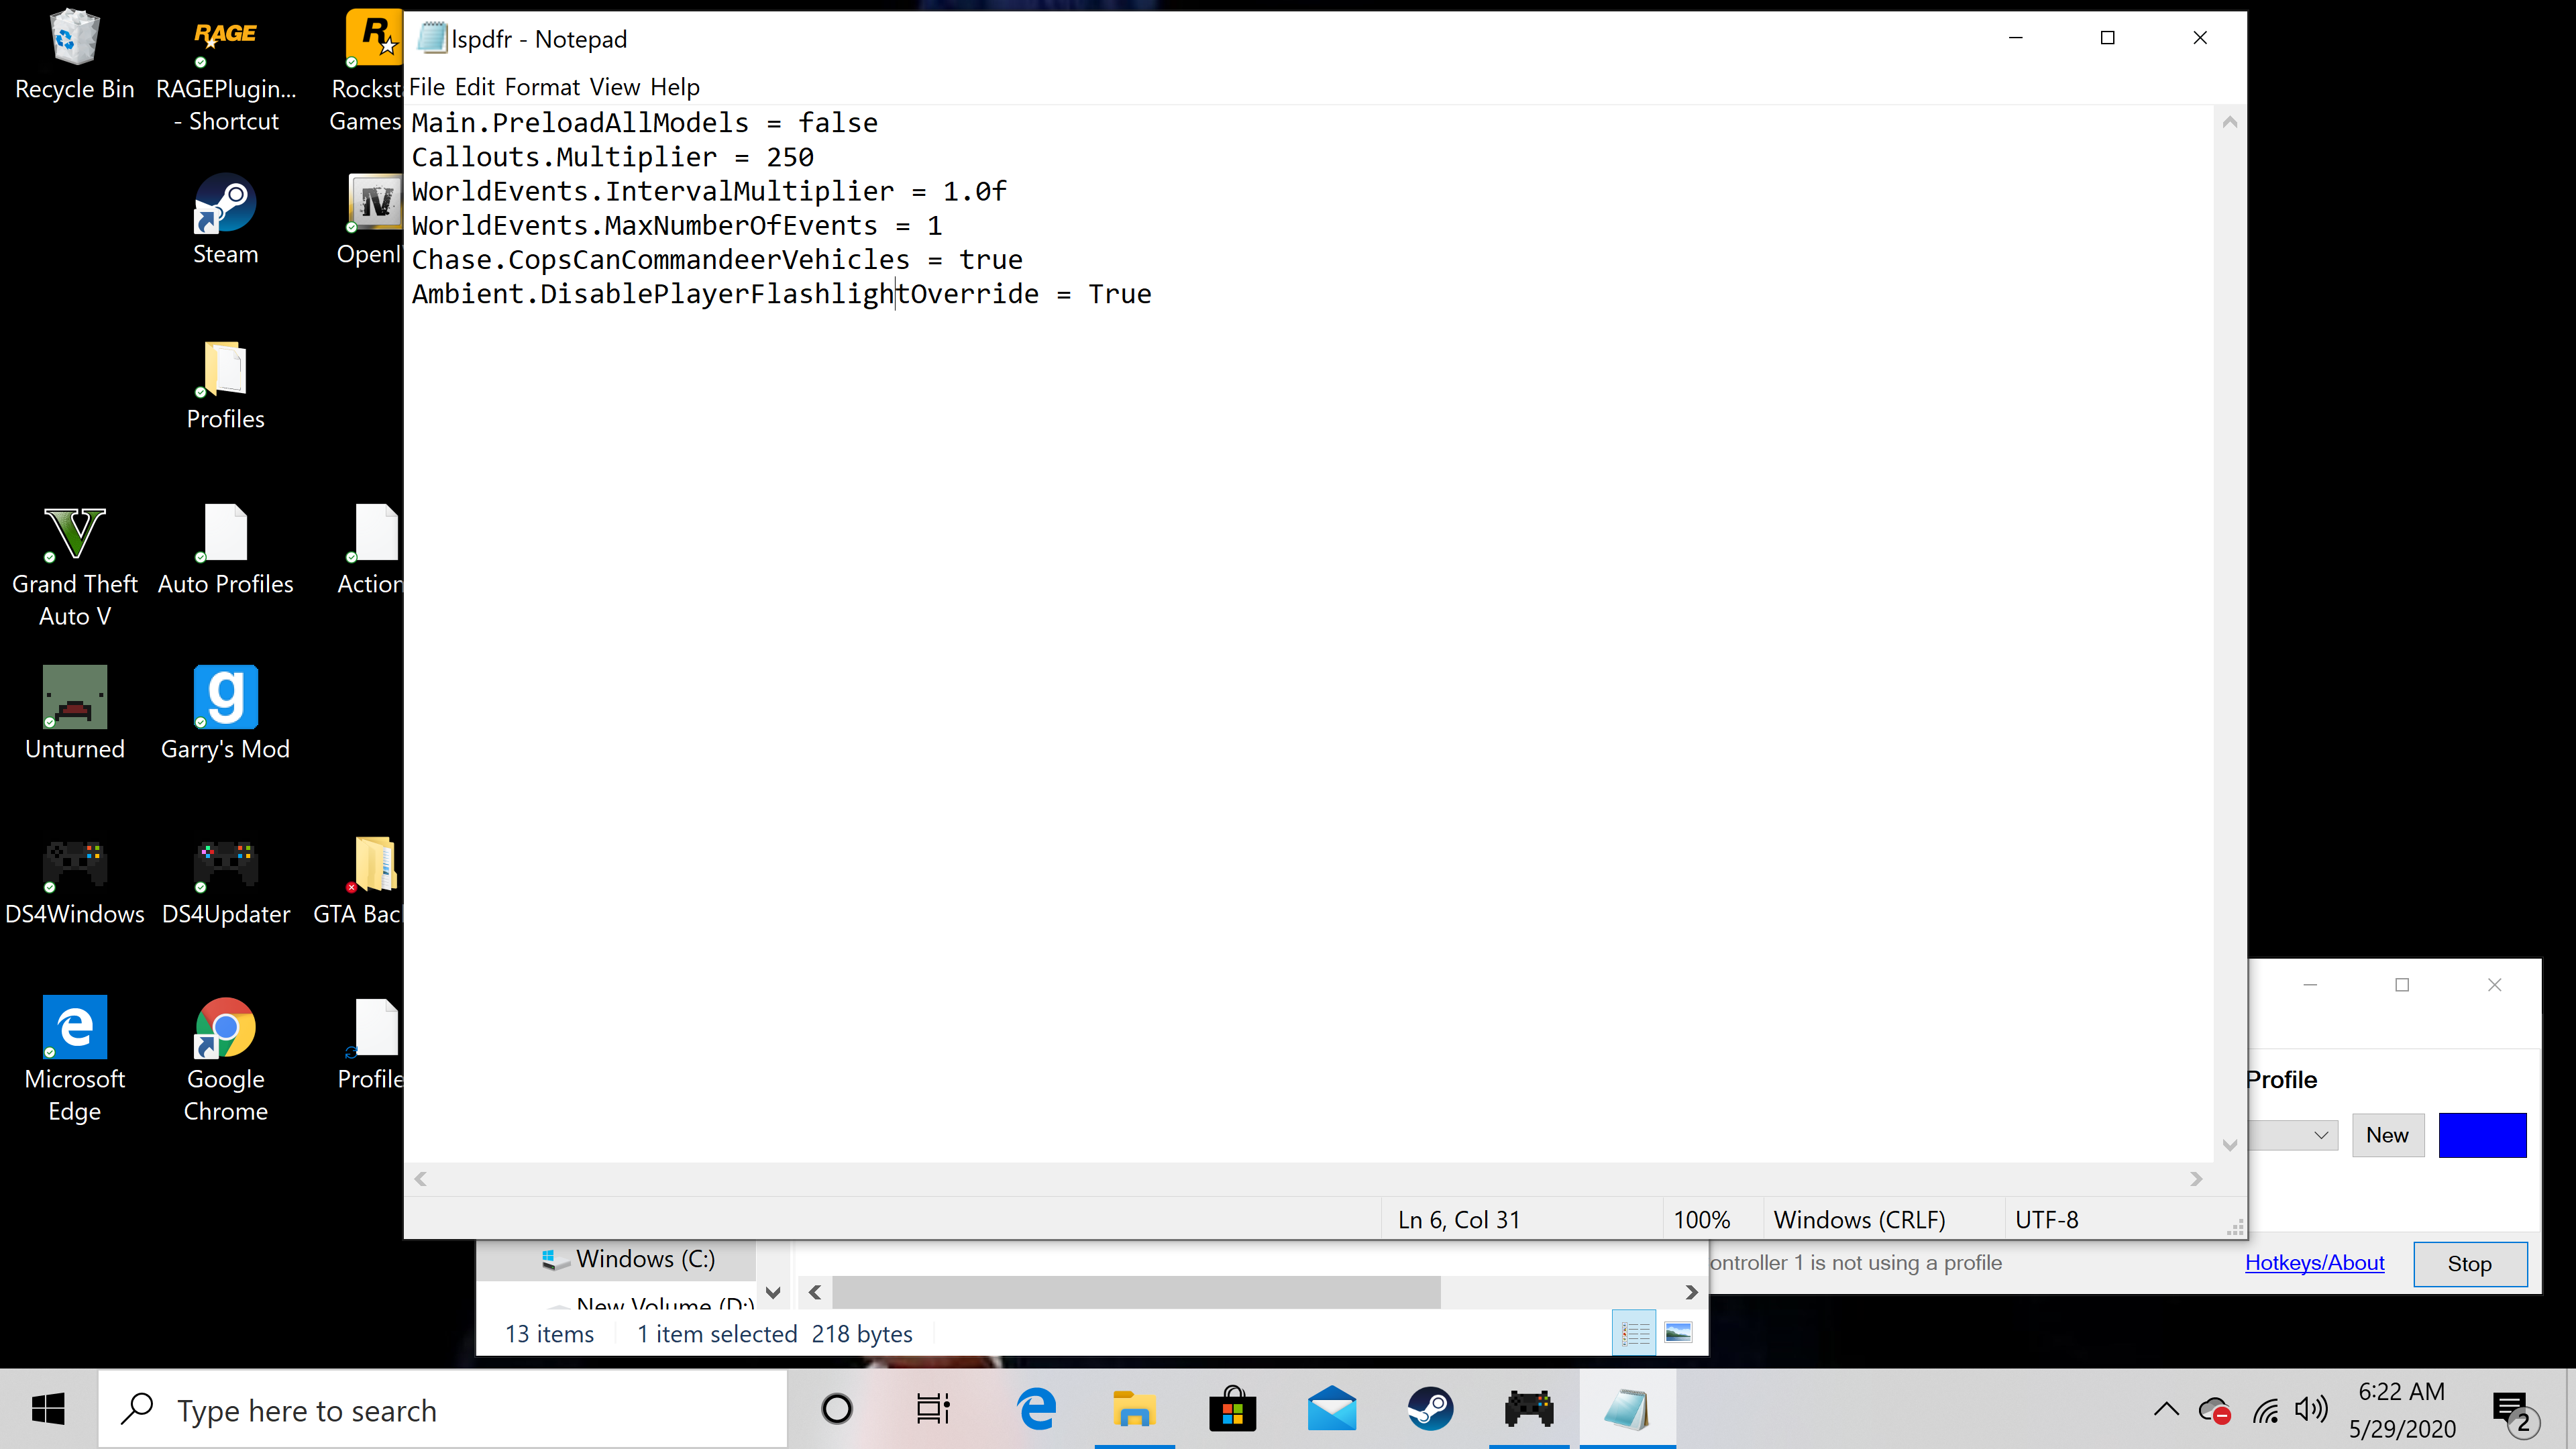The width and height of the screenshot is (2576, 1449).
Task: Open DS4Windows desktop shortcut
Action: click(x=75, y=863)
